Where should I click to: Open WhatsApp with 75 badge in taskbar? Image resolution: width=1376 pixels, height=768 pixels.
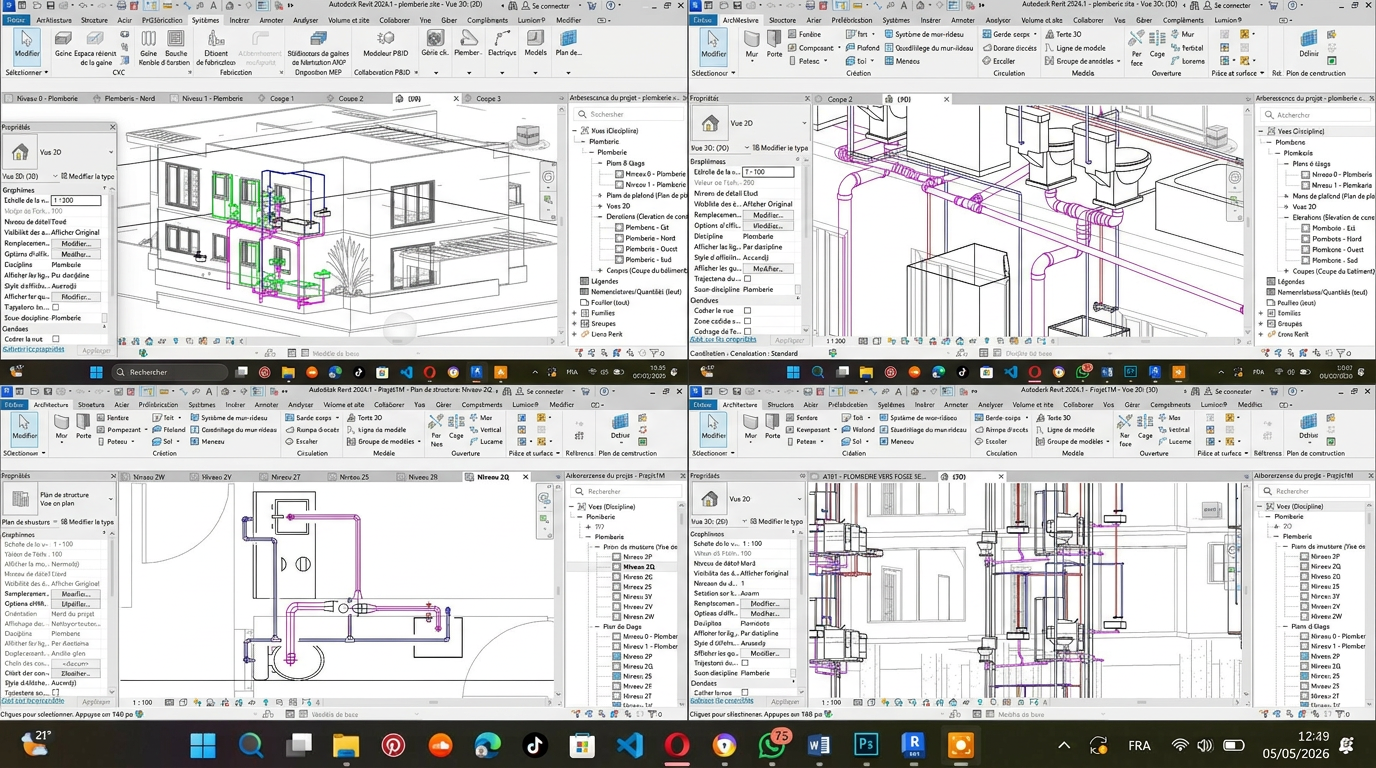pos(772,745)
